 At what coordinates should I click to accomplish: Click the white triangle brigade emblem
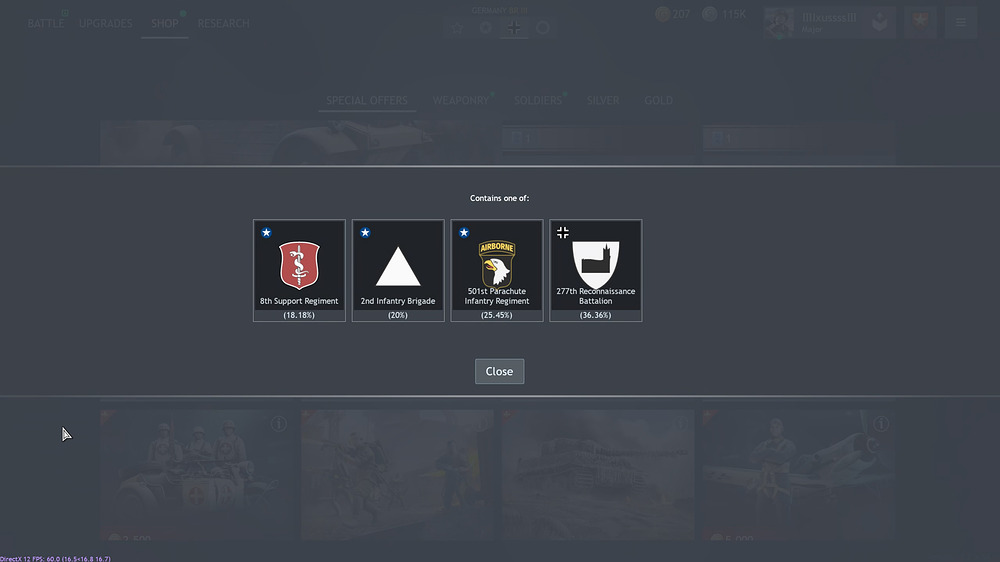(x=398, y=266)
